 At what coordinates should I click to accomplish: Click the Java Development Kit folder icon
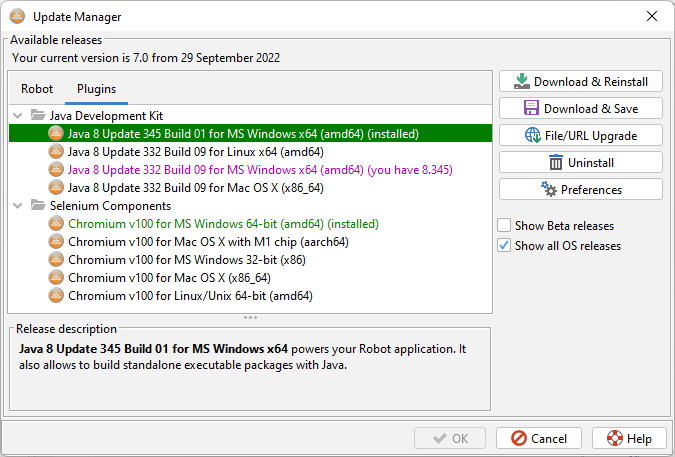pos(38,115)
